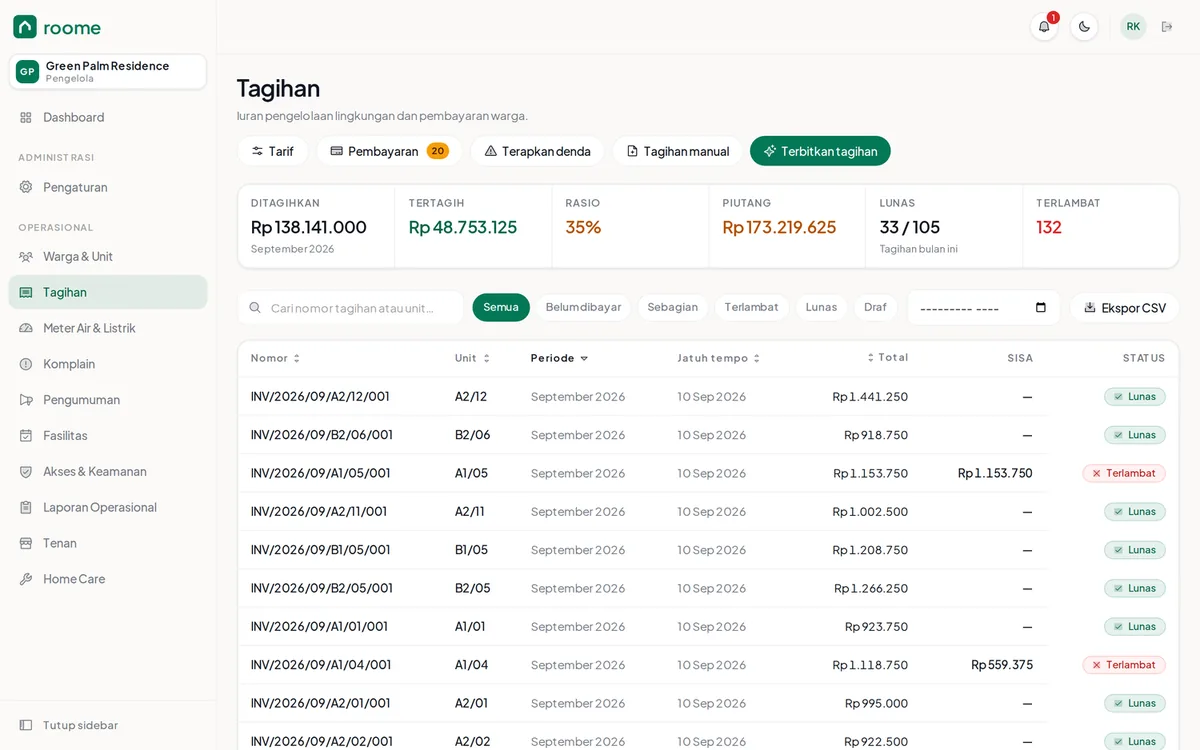Filter by Lunas tab
The height and width of the screenshot is (750, 1200).
coord(821,307)
